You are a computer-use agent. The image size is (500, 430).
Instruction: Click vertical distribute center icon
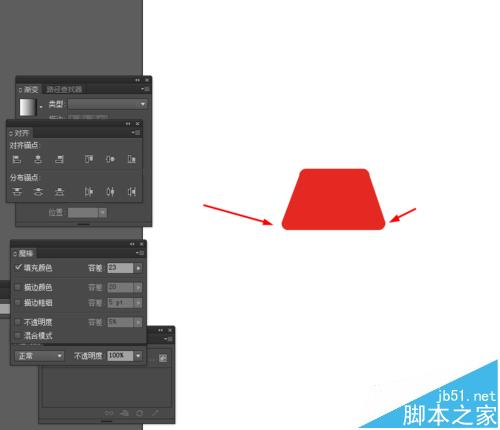(38, 191)
